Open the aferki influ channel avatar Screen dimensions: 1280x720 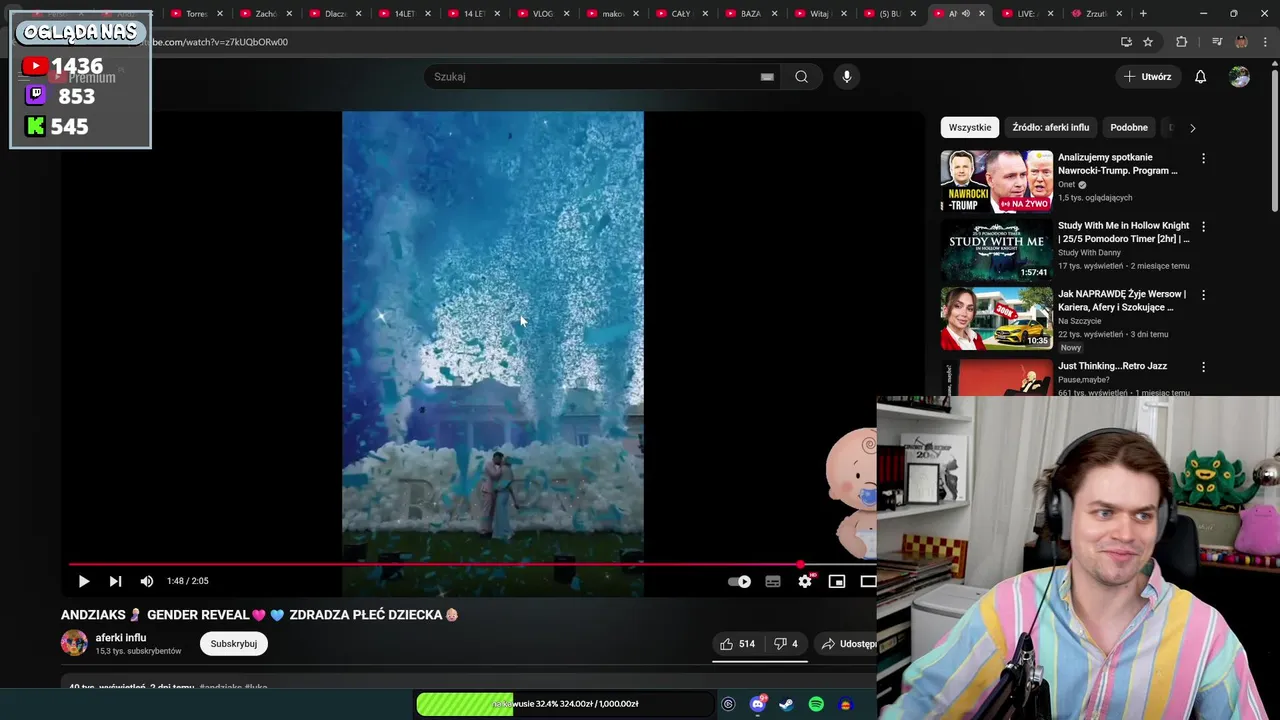[x=74, y=643]
